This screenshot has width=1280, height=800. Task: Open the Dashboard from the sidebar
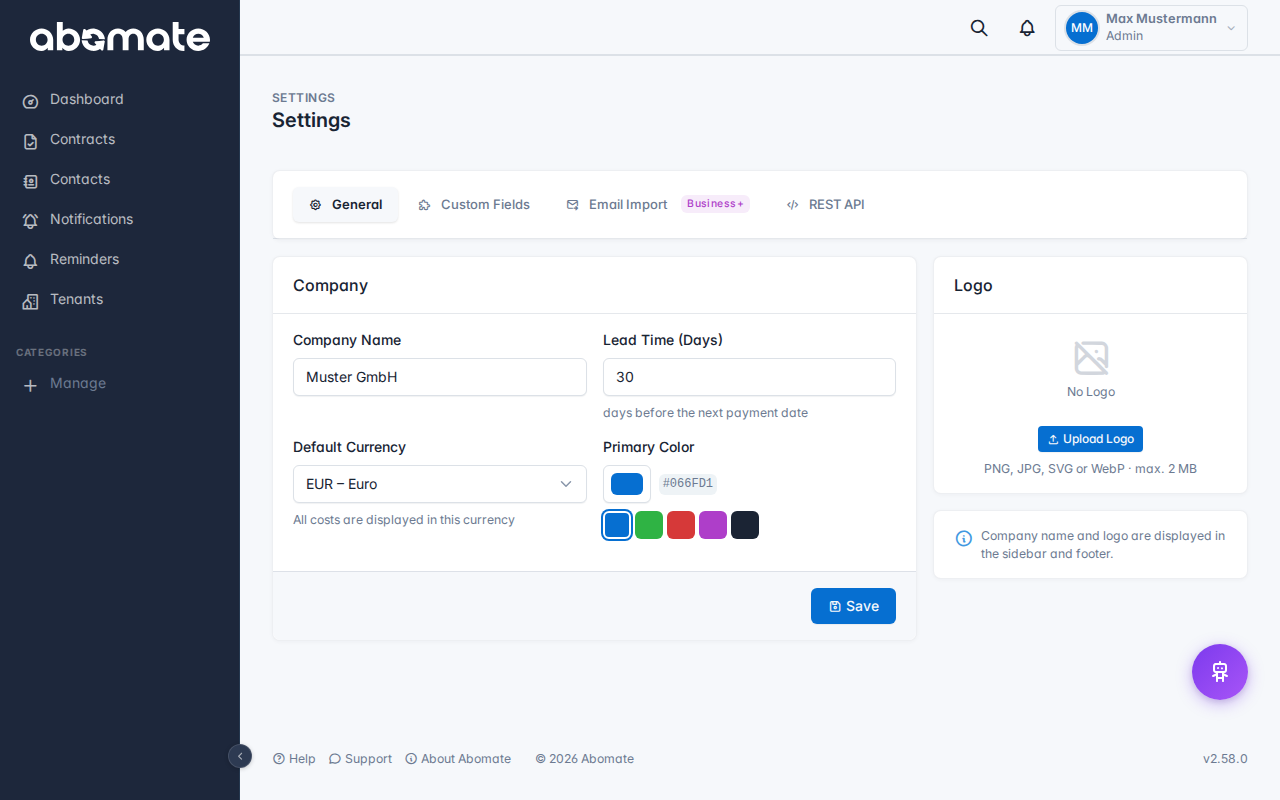click(86, 99)
